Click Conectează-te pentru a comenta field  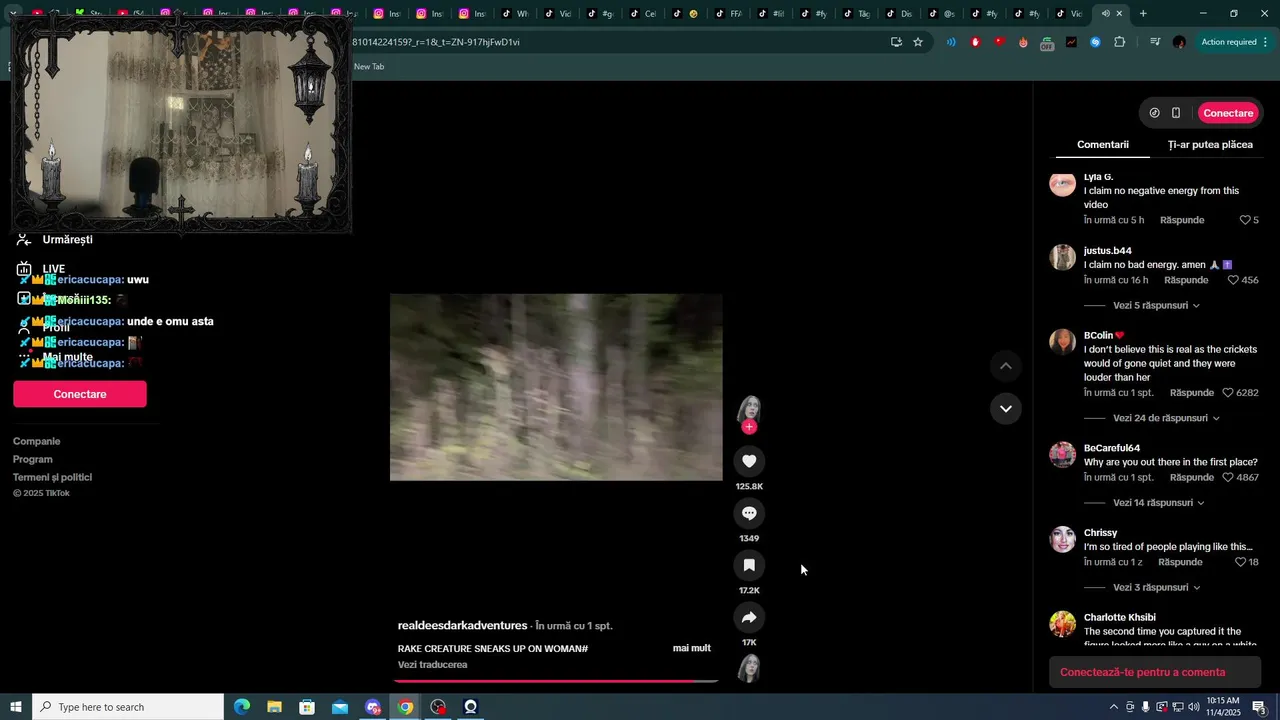tap(1155, 672)
